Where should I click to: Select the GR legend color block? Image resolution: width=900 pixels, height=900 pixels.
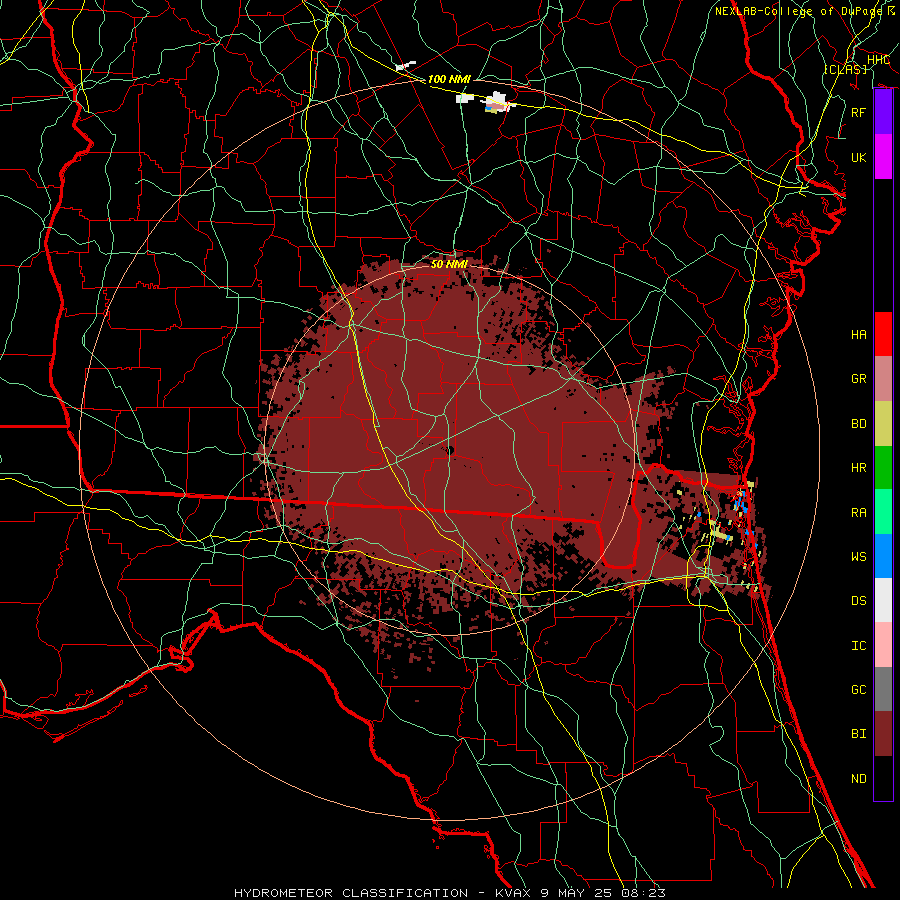(883, 379)
